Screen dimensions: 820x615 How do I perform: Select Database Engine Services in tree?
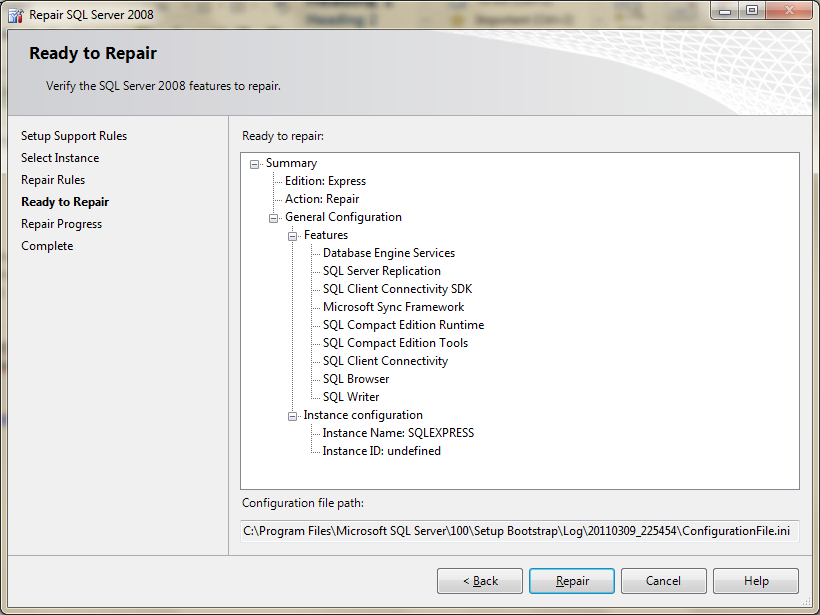388,253
